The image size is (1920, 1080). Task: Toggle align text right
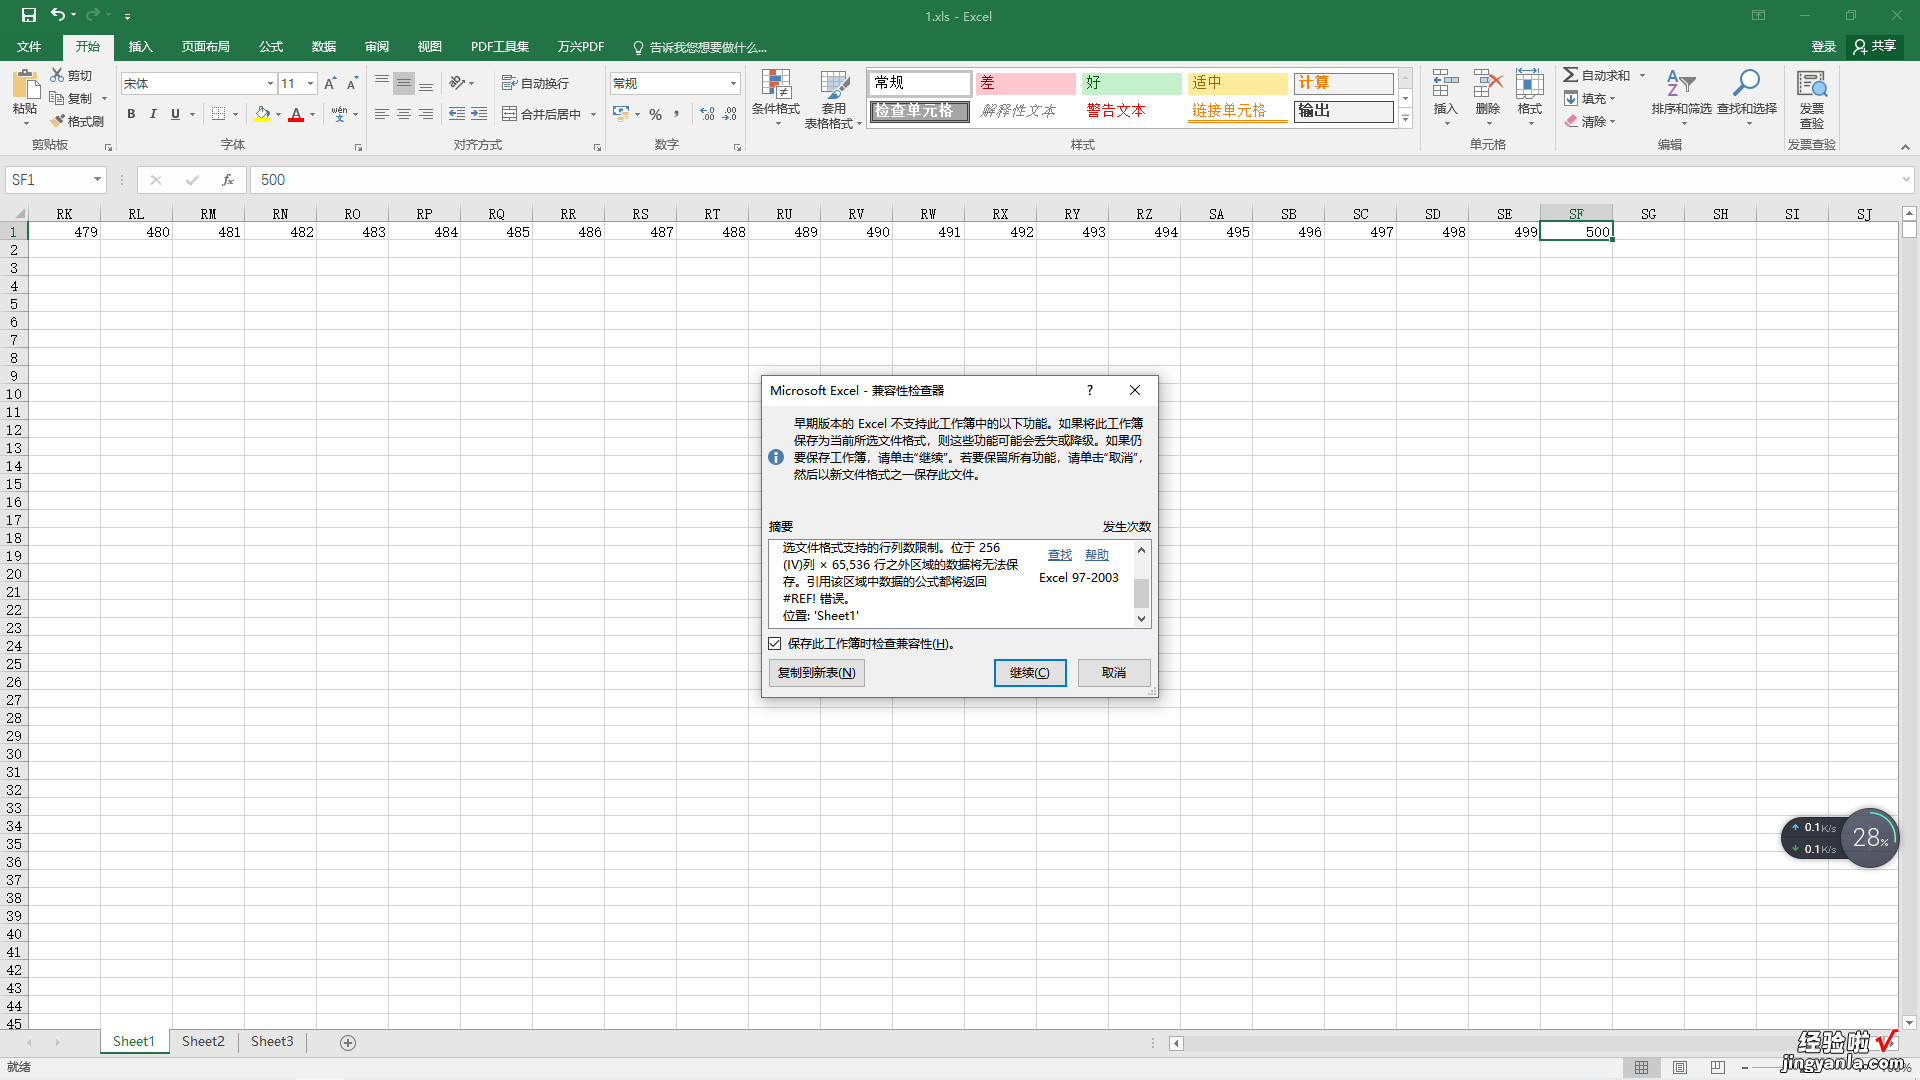pyautogui.click(x=426, y=114)
